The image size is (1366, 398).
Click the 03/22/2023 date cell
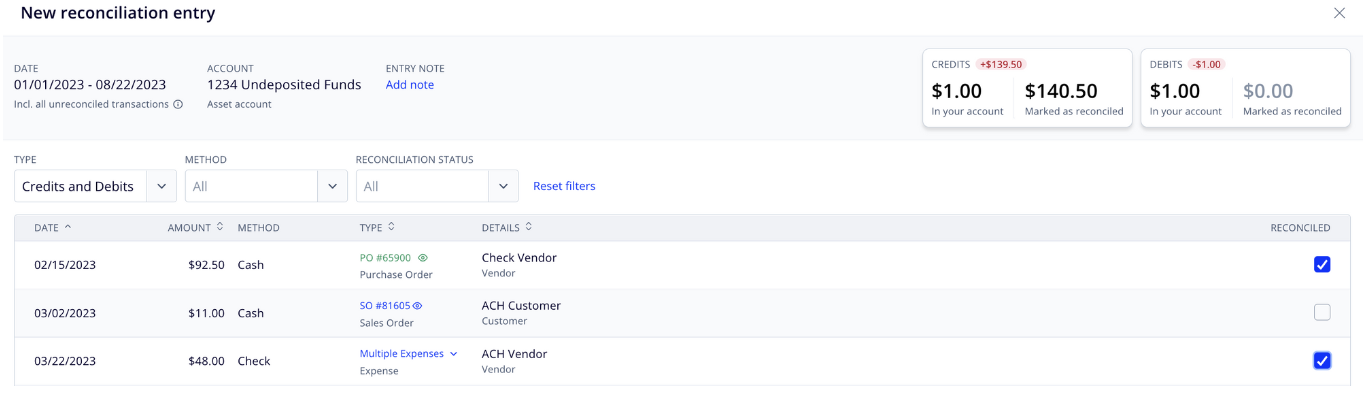pos(65,361)
